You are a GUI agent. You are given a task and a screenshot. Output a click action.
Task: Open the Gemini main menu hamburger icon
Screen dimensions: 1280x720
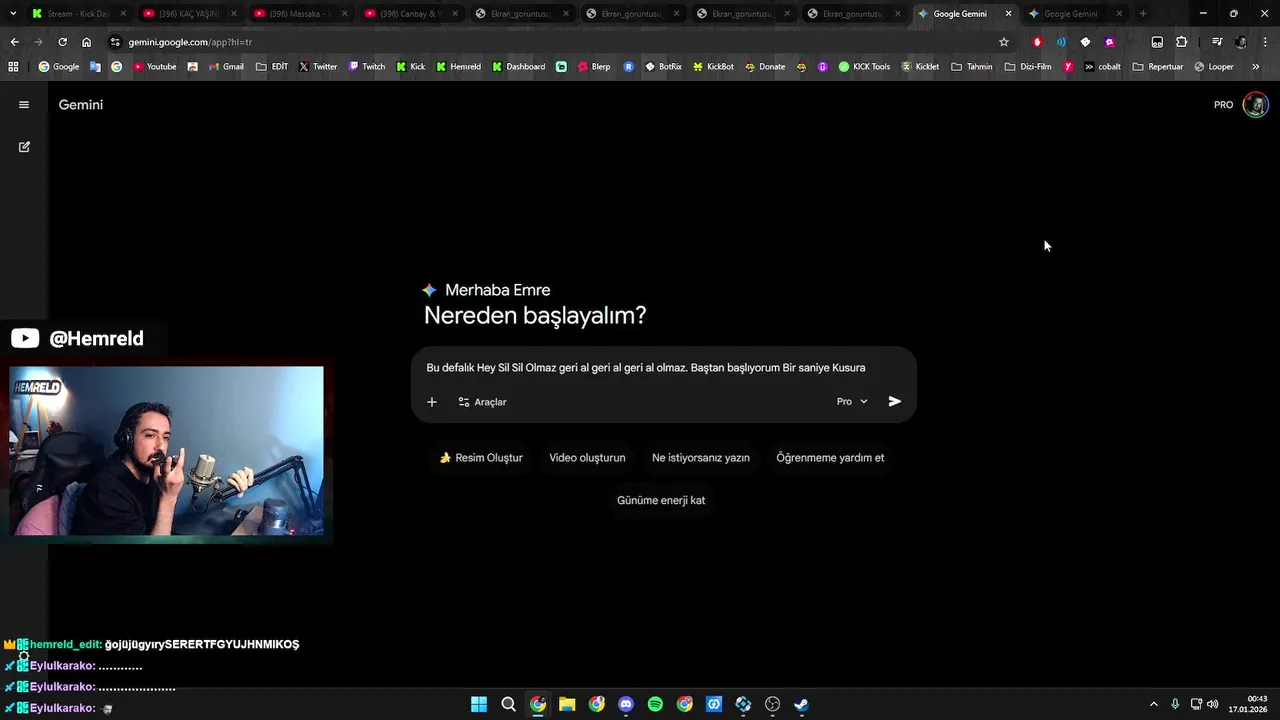tap(24, 104)
